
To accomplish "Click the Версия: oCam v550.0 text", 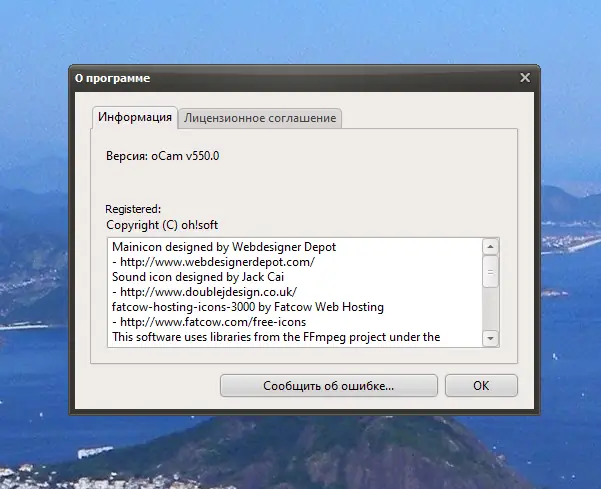I will pyautogui.click(x=163, y=156).
